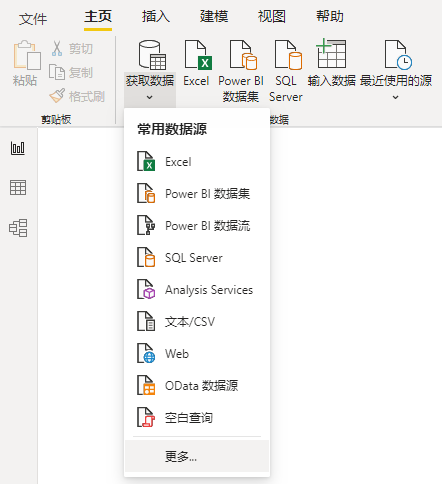442x484 pixels.
Task: Click the 粘贴 label under paste
Action: (25, 80)
